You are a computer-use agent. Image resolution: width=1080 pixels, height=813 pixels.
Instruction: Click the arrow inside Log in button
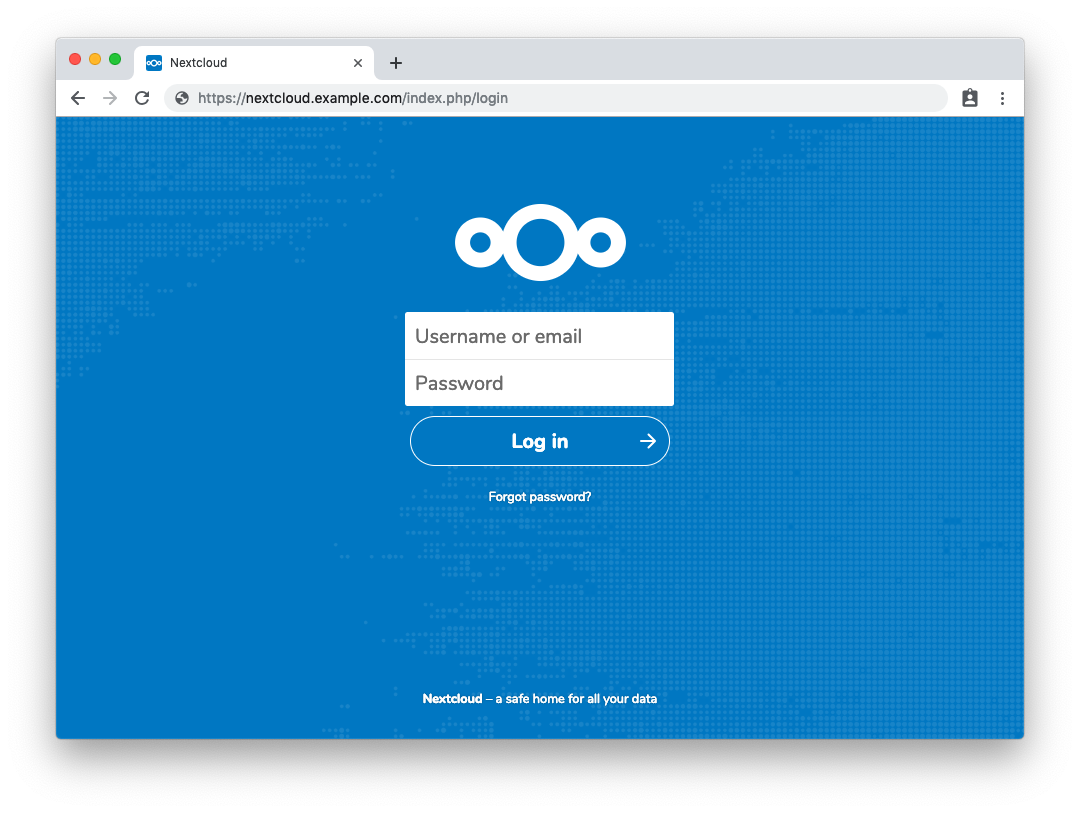click(647, 441)
